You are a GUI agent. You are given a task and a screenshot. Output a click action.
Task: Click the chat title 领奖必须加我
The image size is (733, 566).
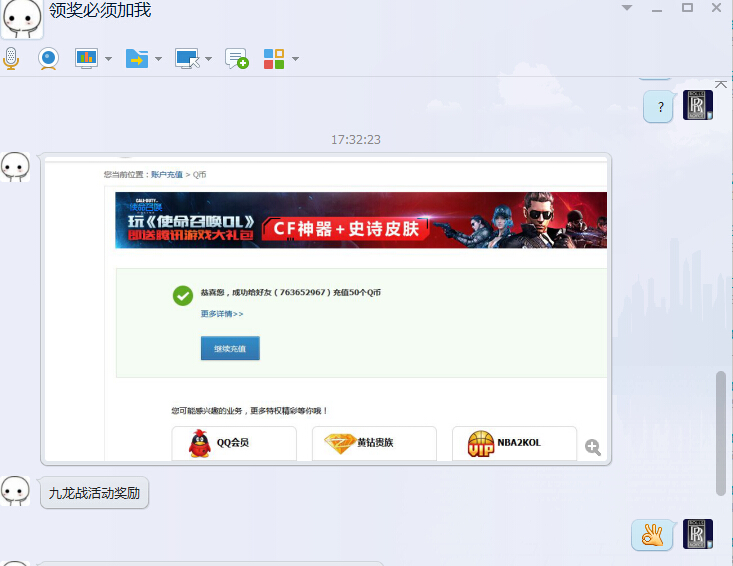click(100, 10)
